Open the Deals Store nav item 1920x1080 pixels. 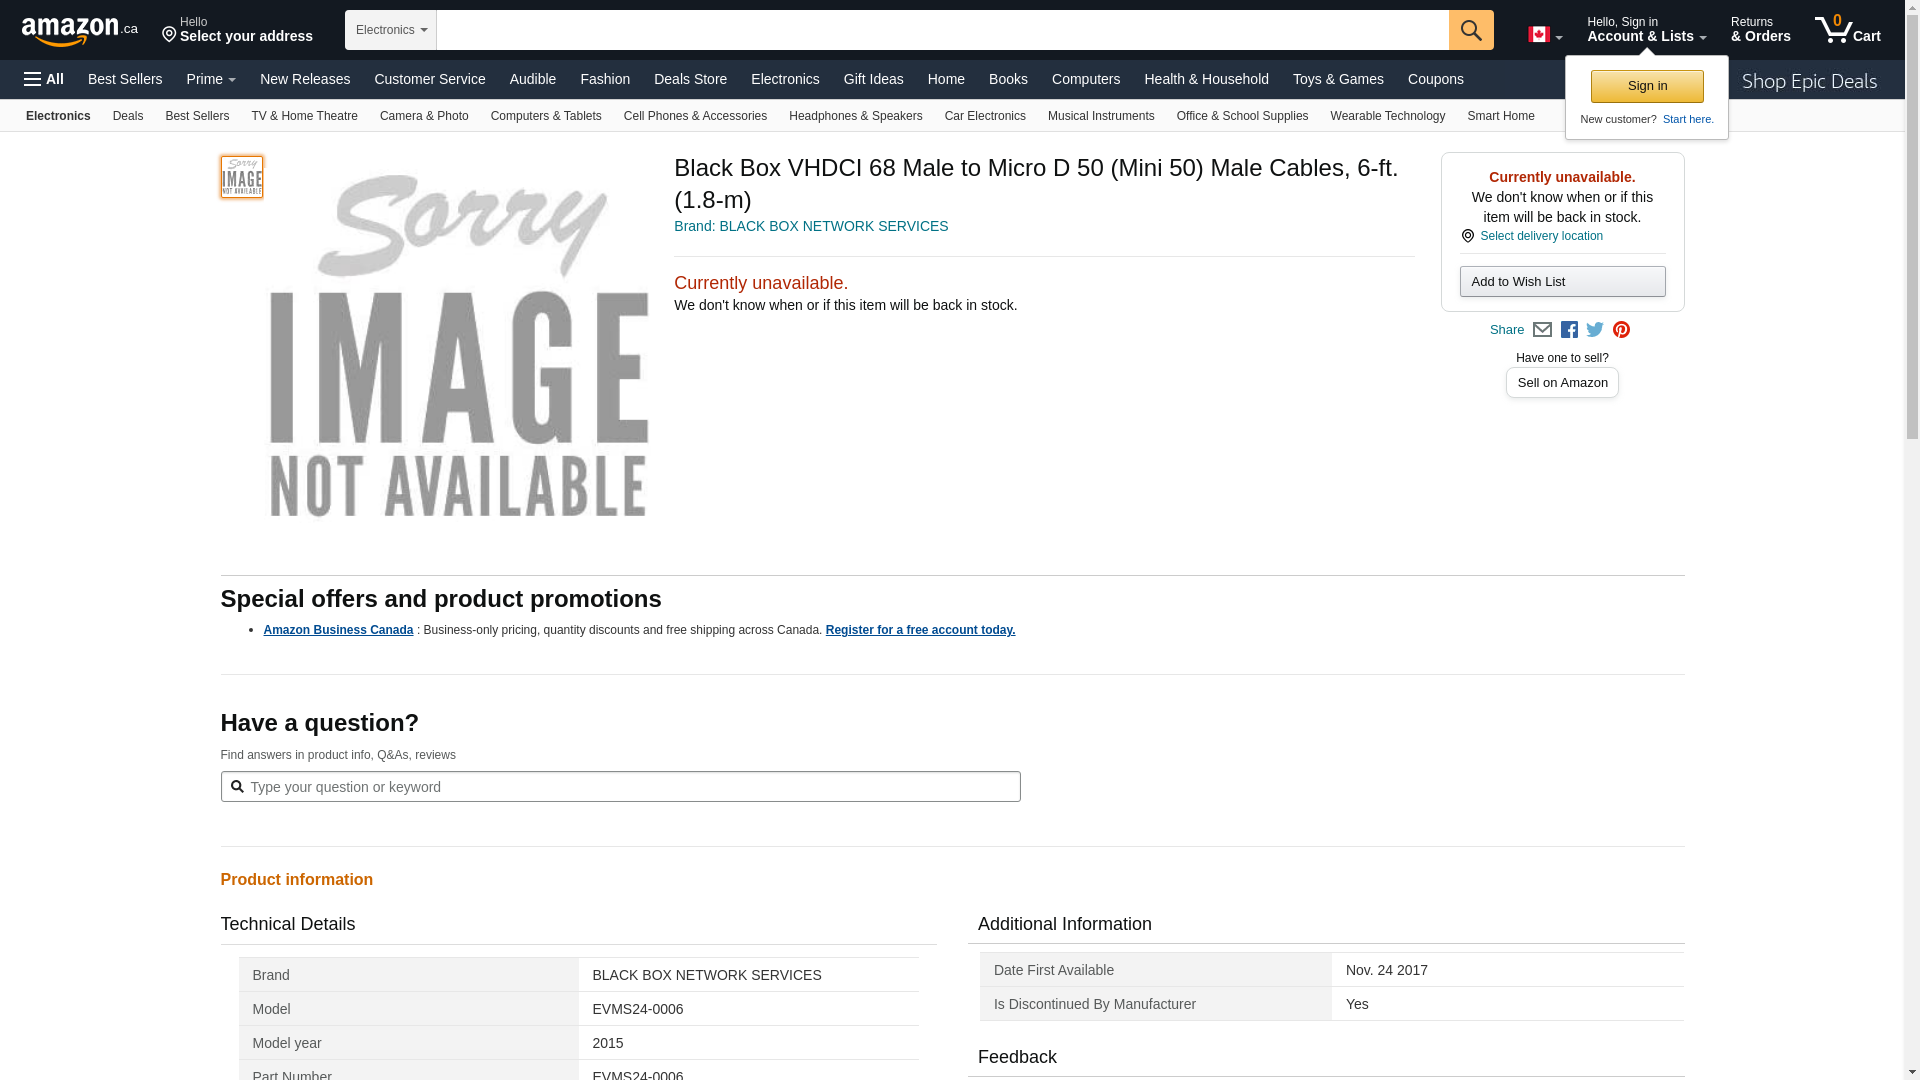tap(690, 79)
